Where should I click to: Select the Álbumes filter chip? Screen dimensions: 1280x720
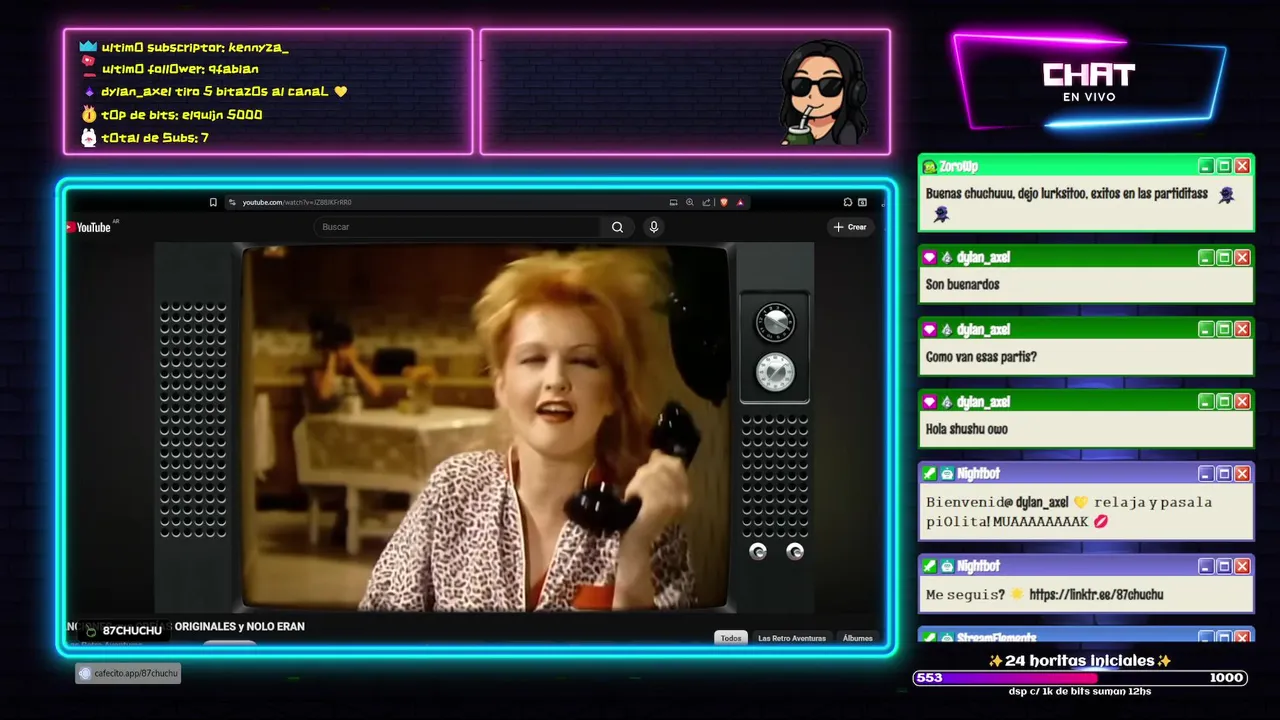[x=858, y=638]
